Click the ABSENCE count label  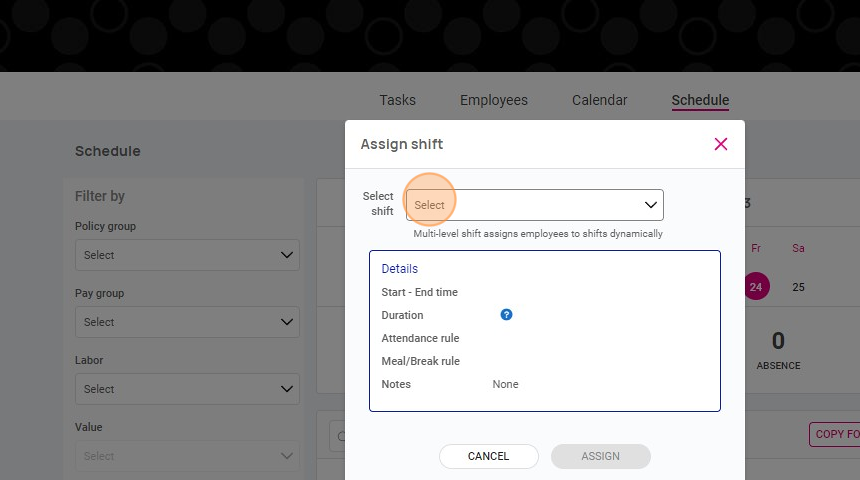(x=778, y=365)
